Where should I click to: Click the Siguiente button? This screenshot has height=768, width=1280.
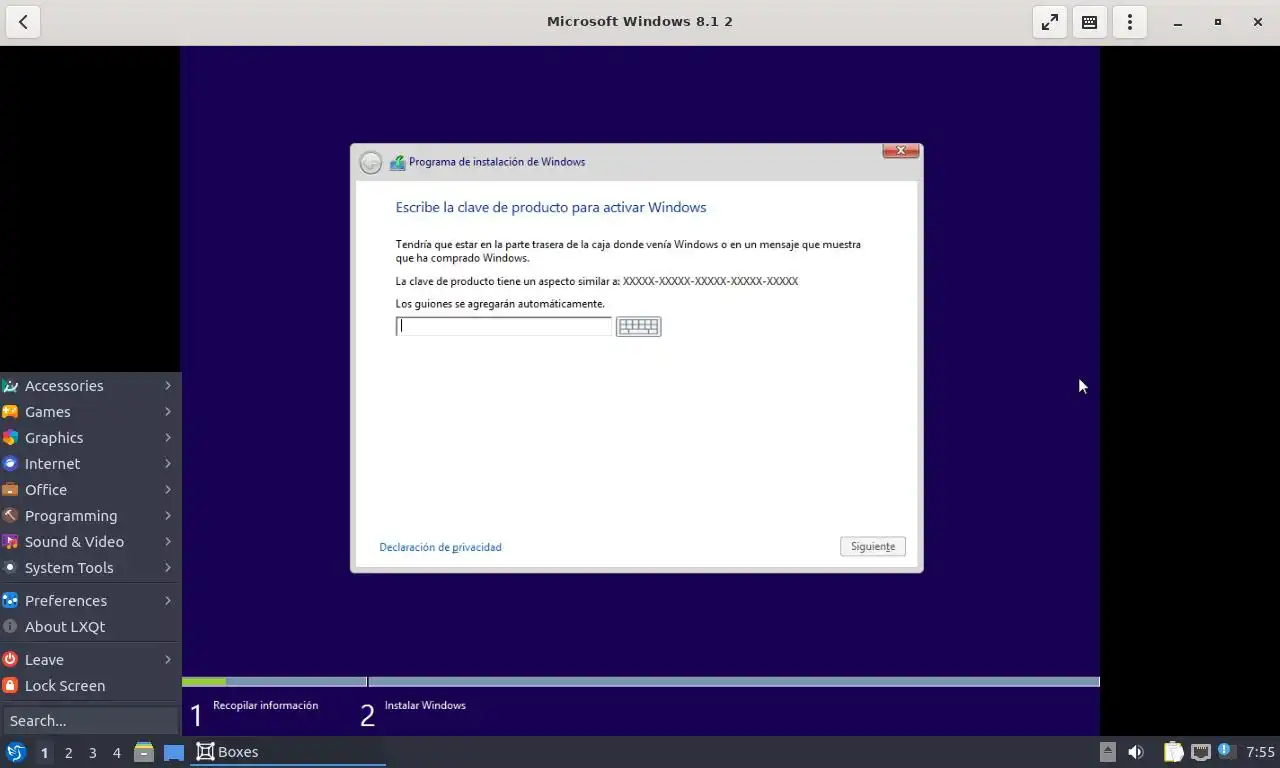[x=873, y=546]
